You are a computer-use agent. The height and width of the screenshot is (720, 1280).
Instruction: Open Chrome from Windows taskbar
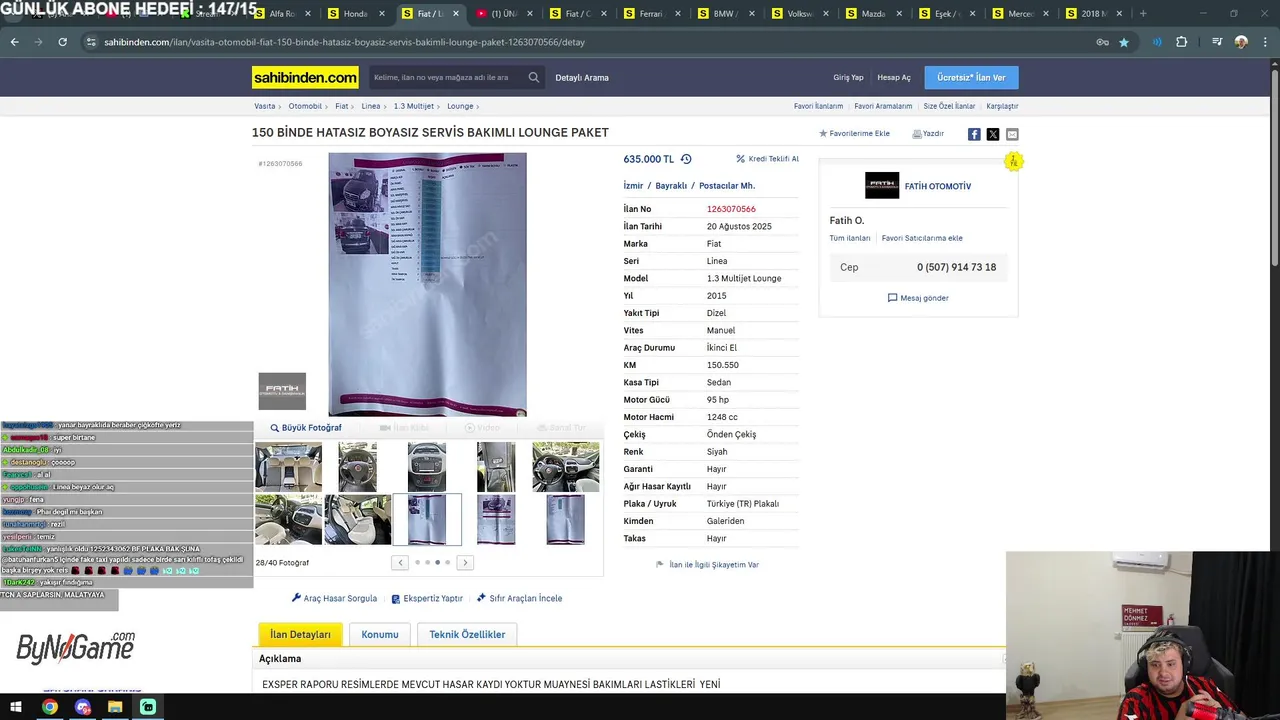point(50,707)
